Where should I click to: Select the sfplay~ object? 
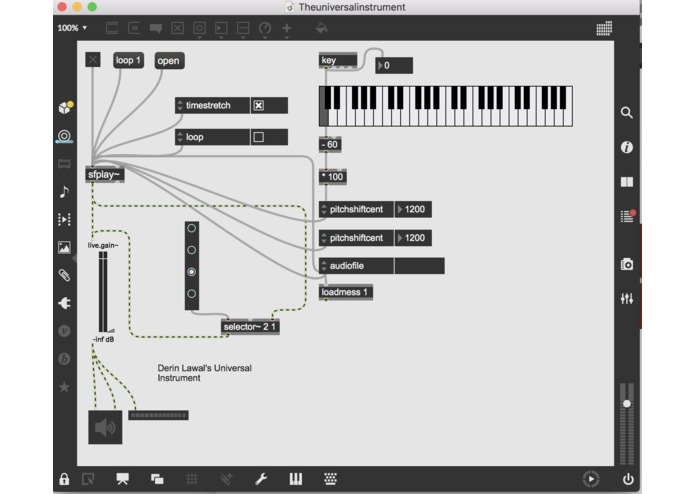(105, 175)
